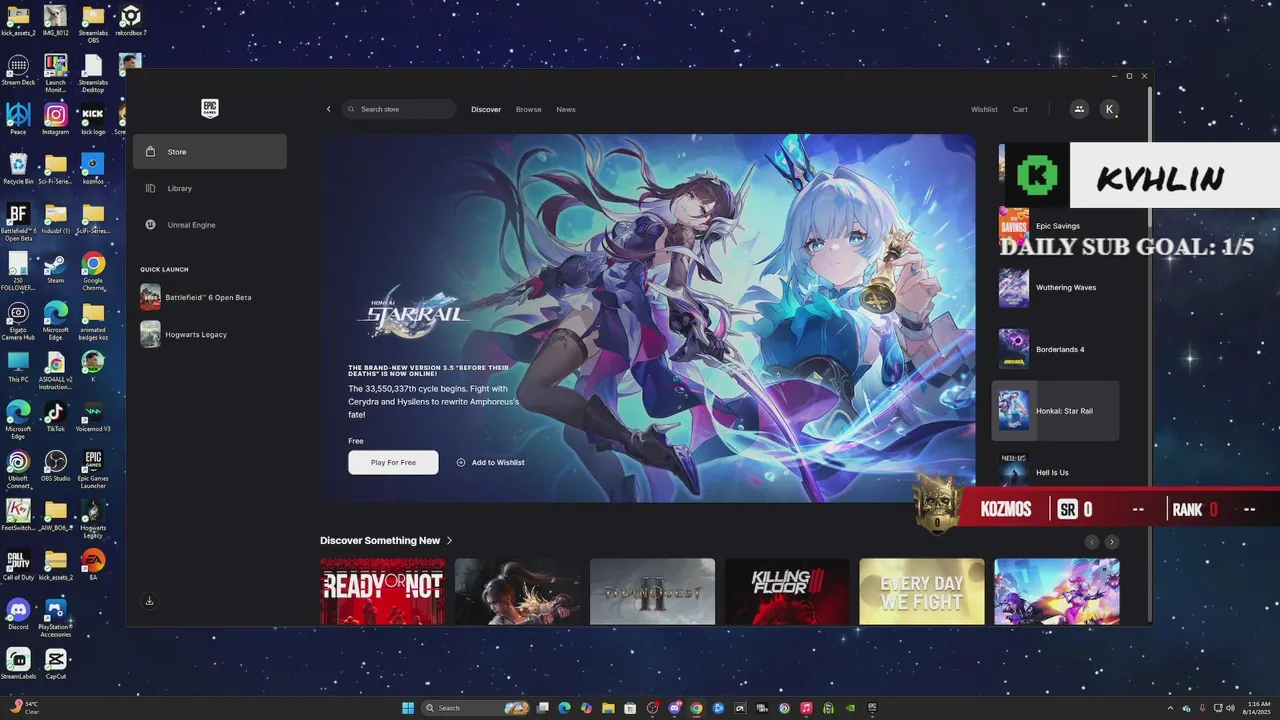Select Epic Savings in carousel list
This screenshot has height=720, width=1280.
click(1055, 226)
